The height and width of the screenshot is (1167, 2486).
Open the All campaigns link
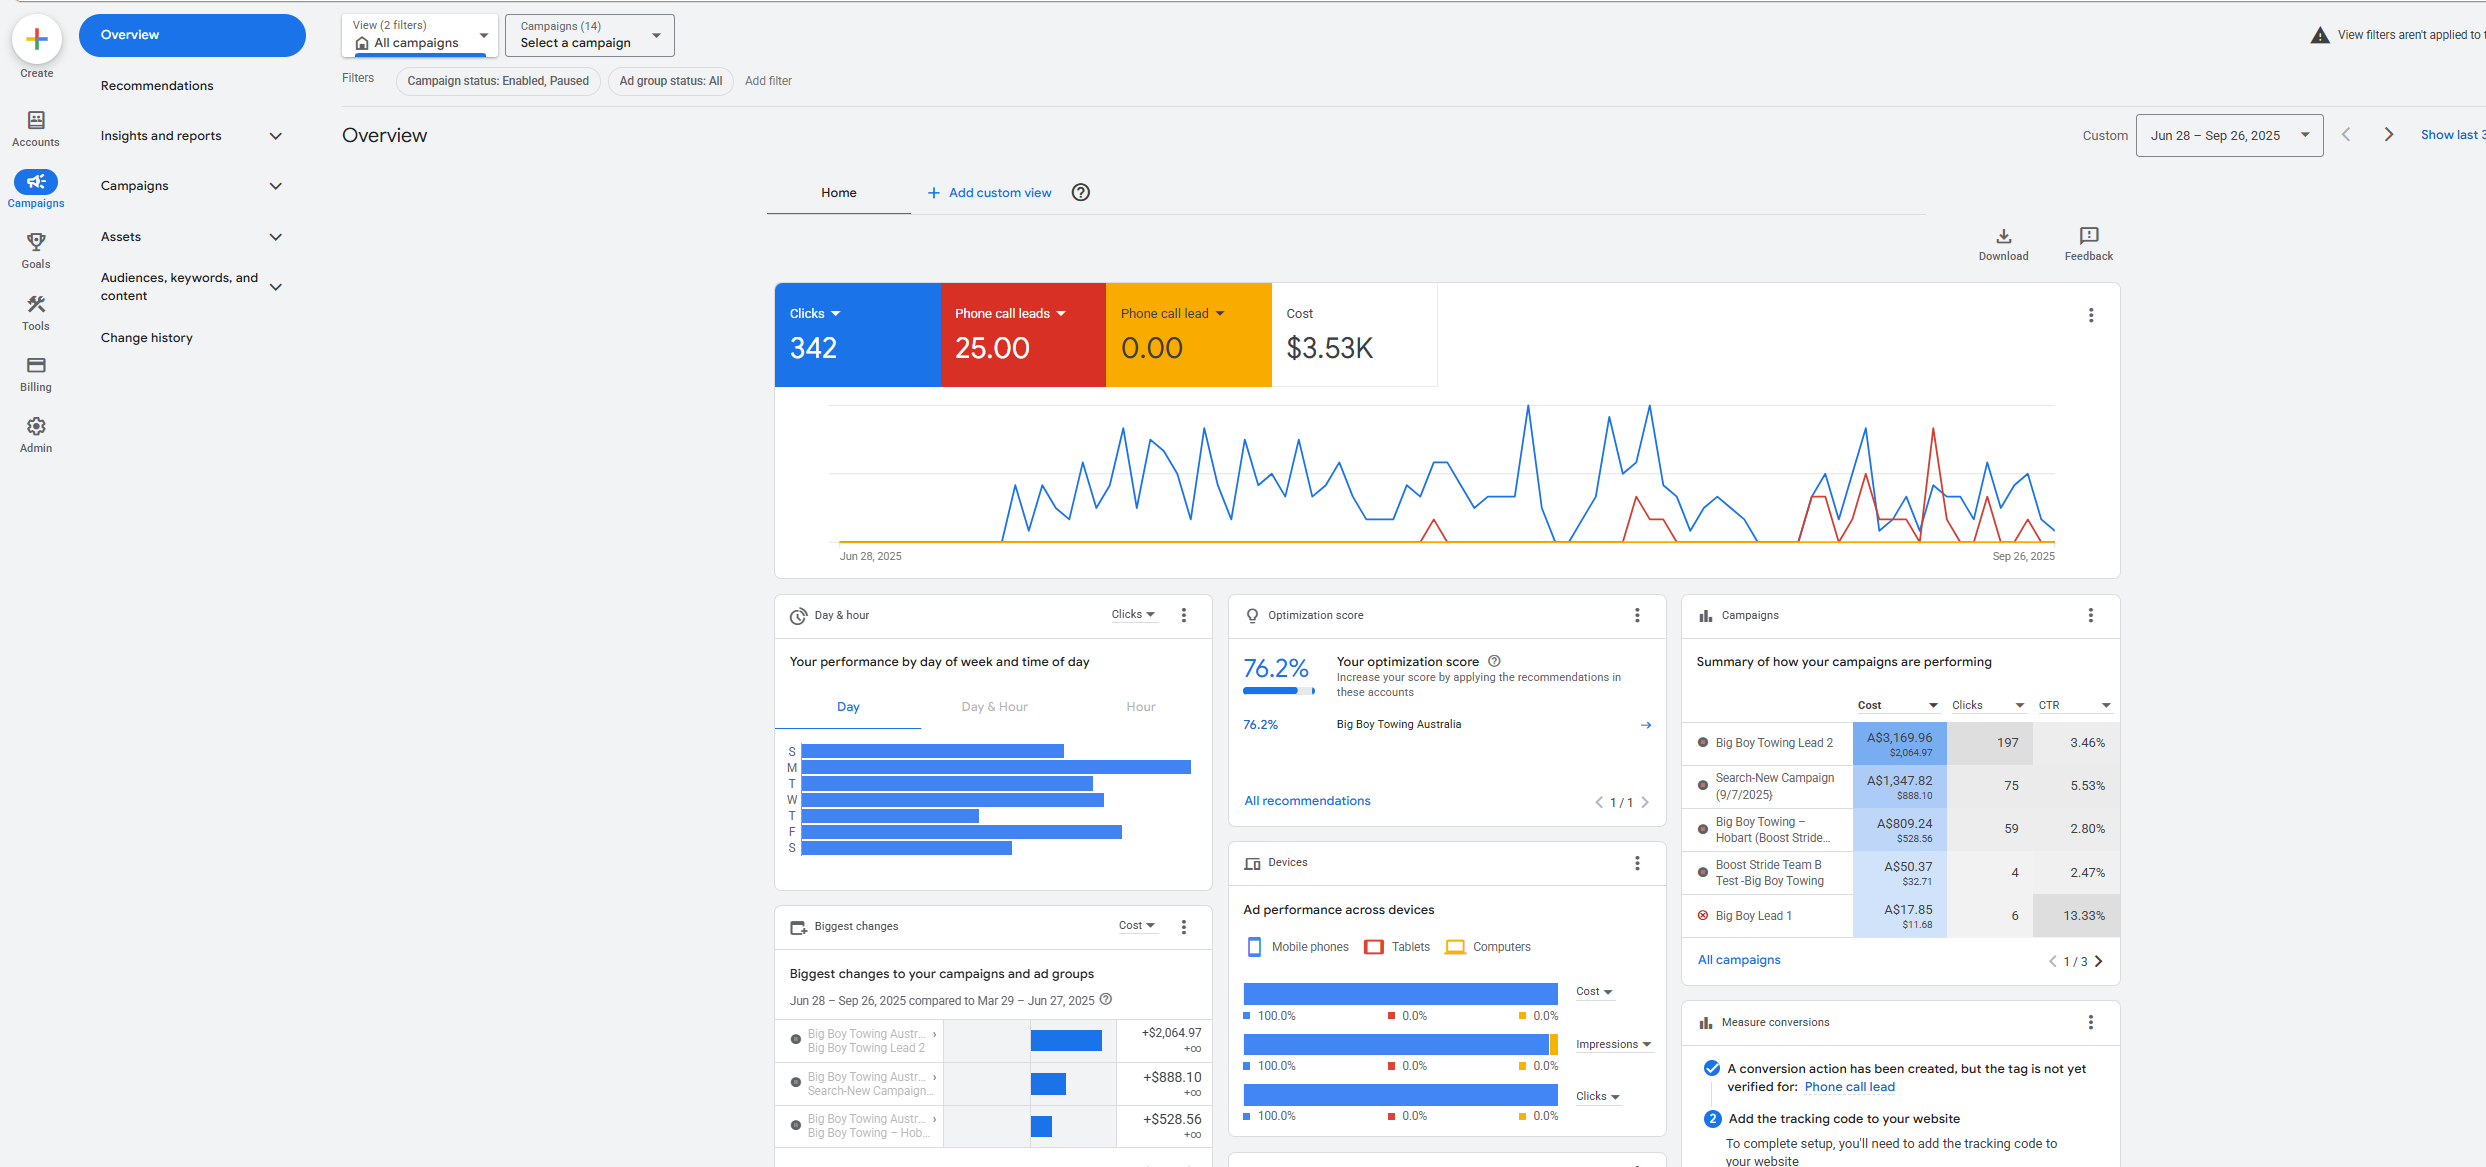coord(1739,960)
